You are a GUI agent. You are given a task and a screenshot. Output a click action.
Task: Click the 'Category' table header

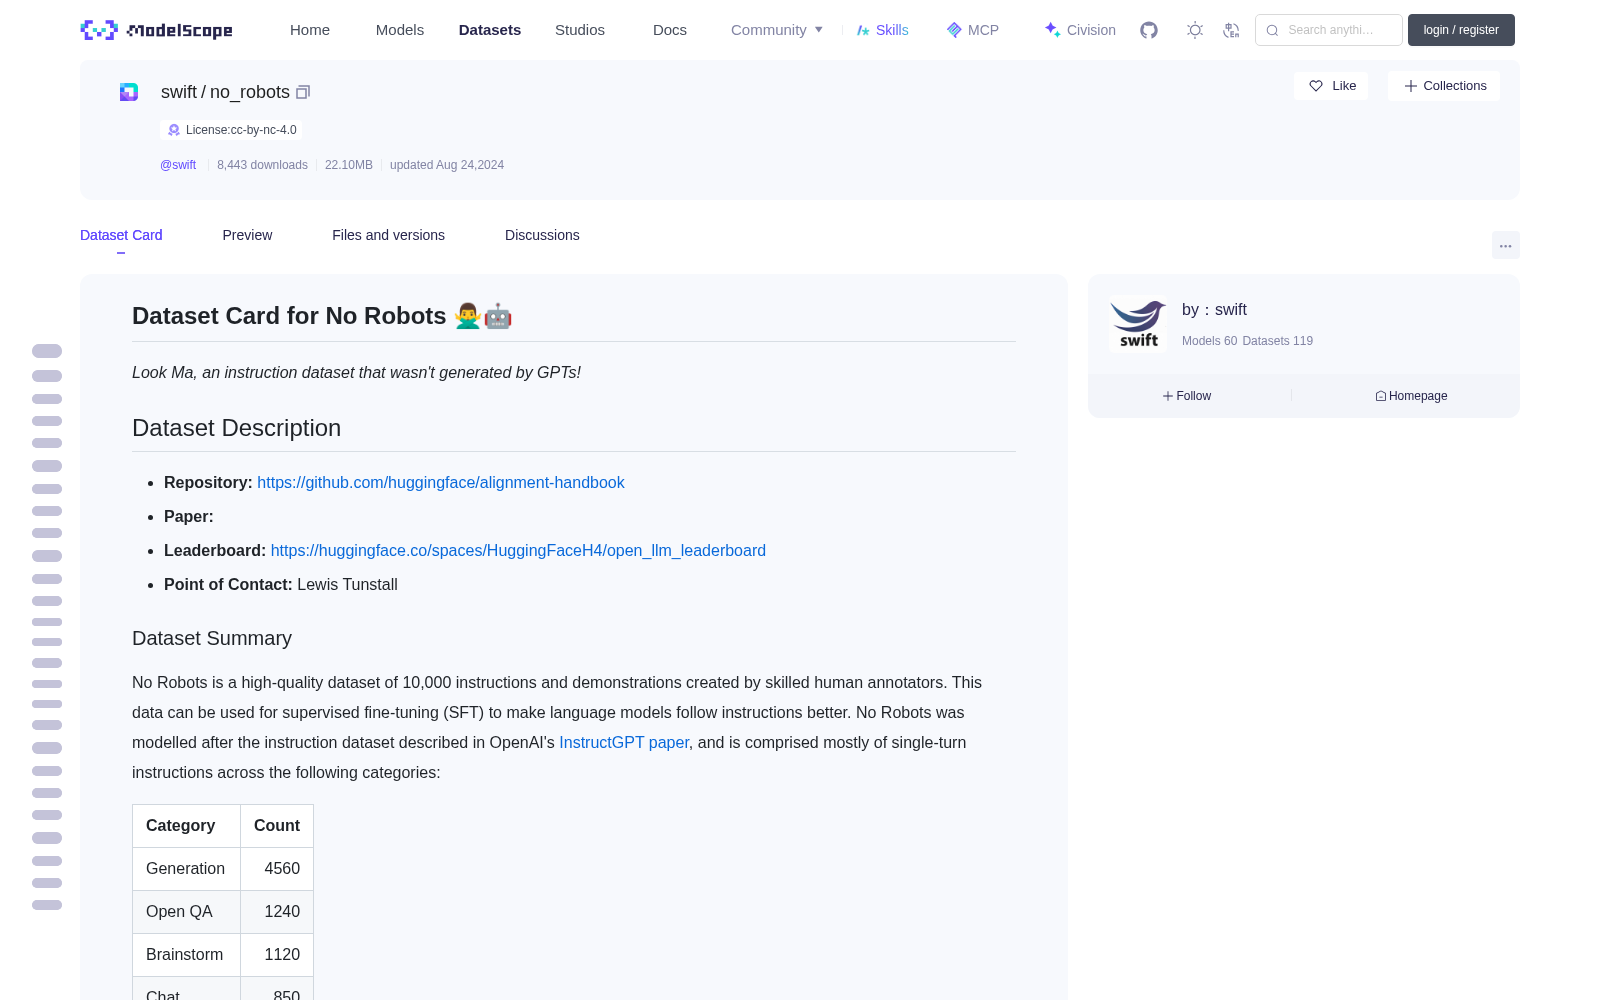(x=186, y=826)
